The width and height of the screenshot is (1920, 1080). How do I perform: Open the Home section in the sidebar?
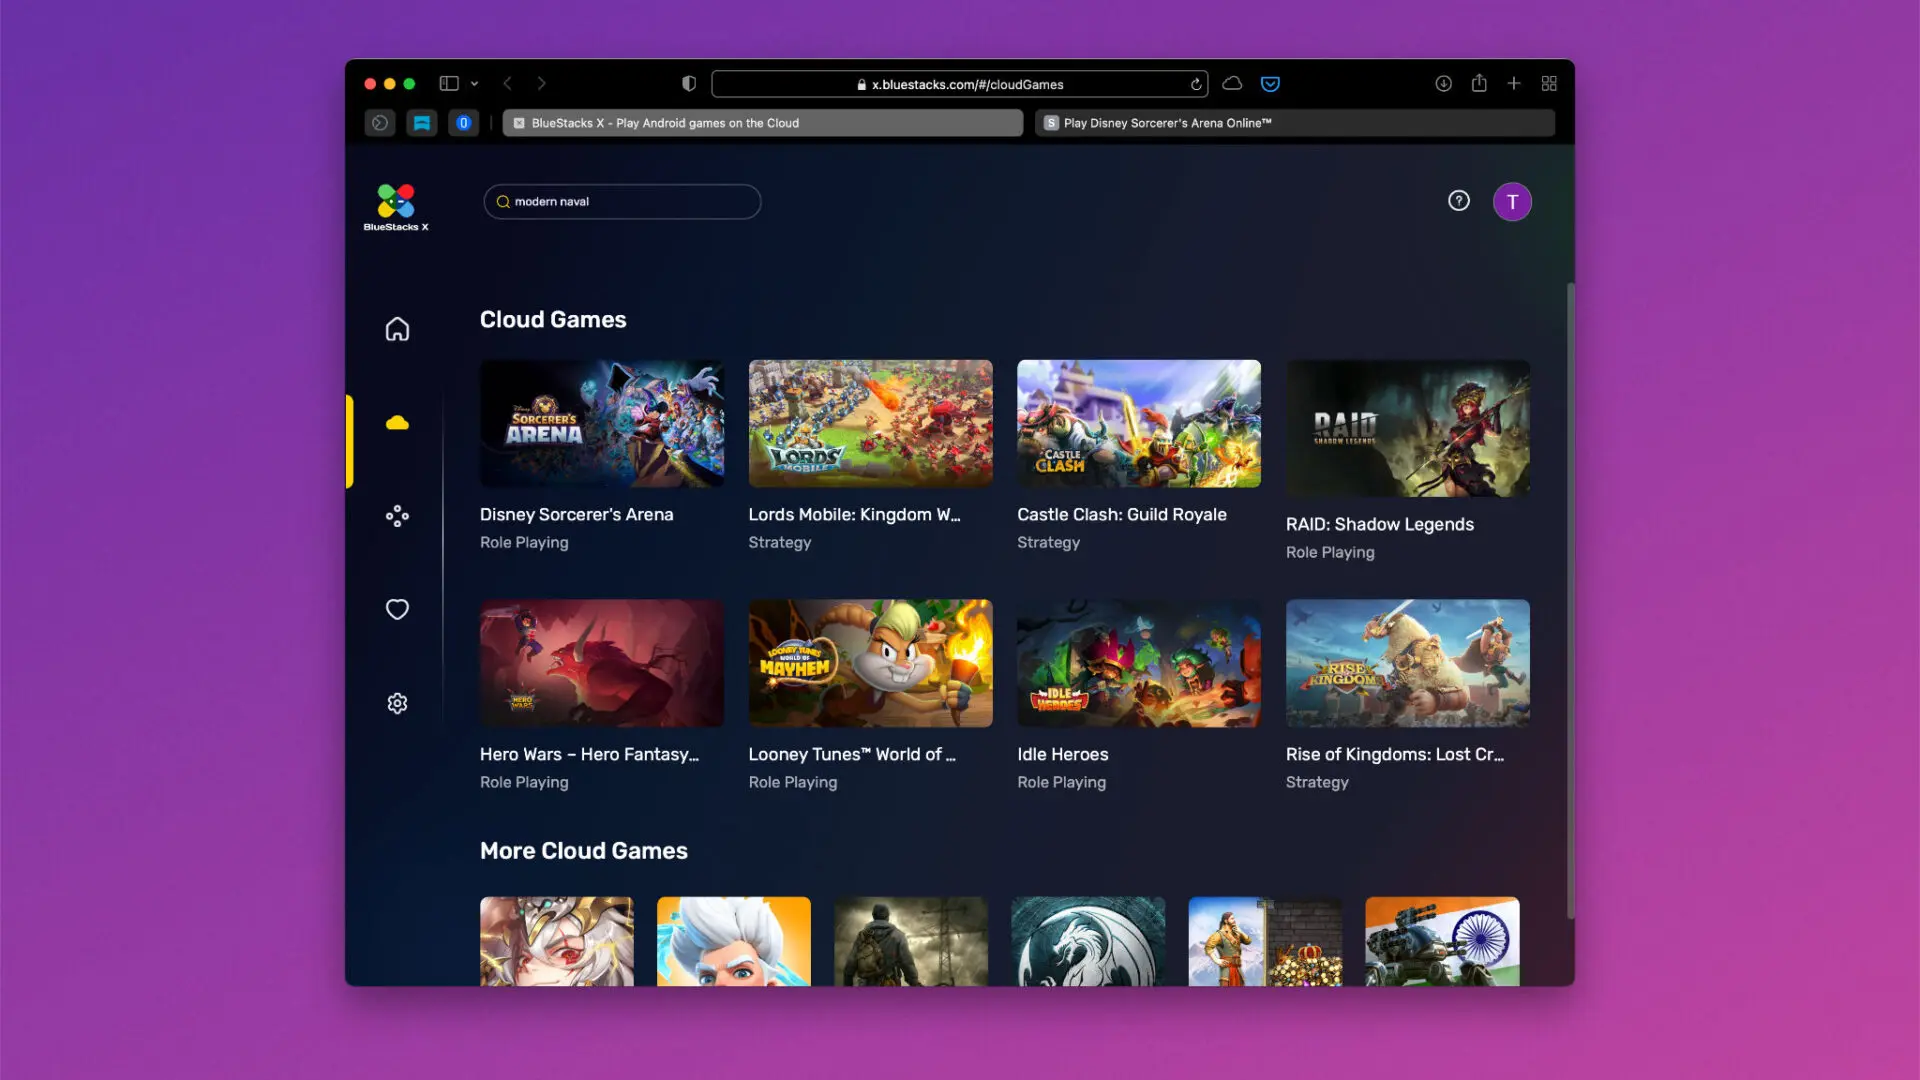(x=397, y=328)
